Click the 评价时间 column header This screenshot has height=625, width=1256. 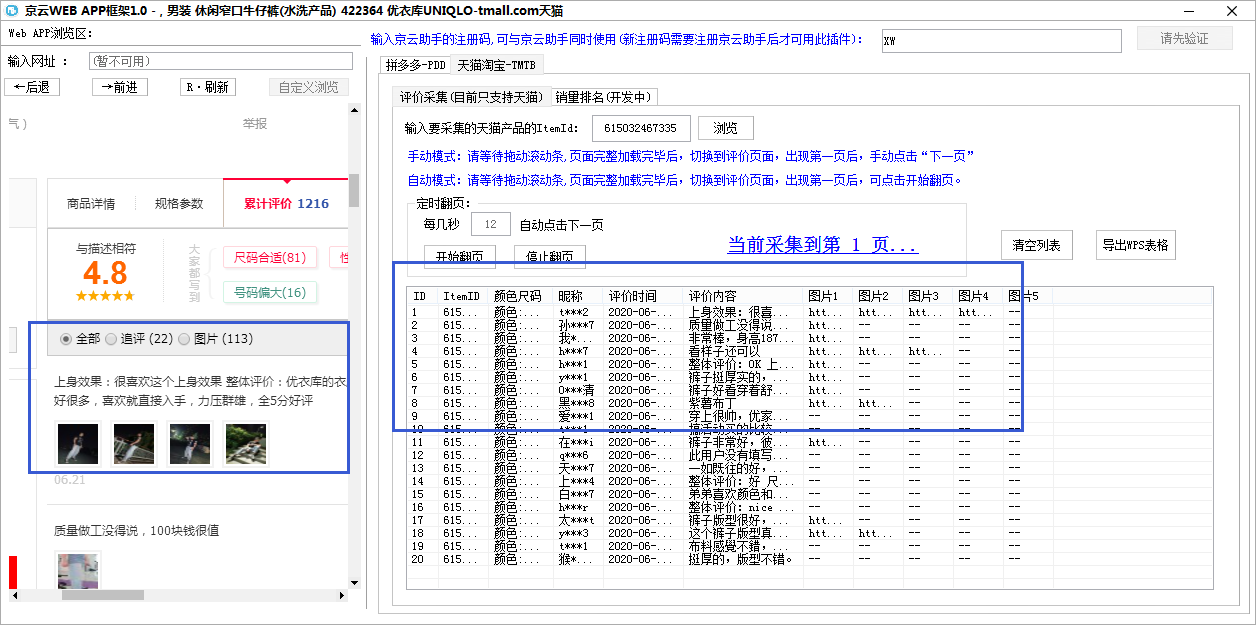[x=645, y=296]
